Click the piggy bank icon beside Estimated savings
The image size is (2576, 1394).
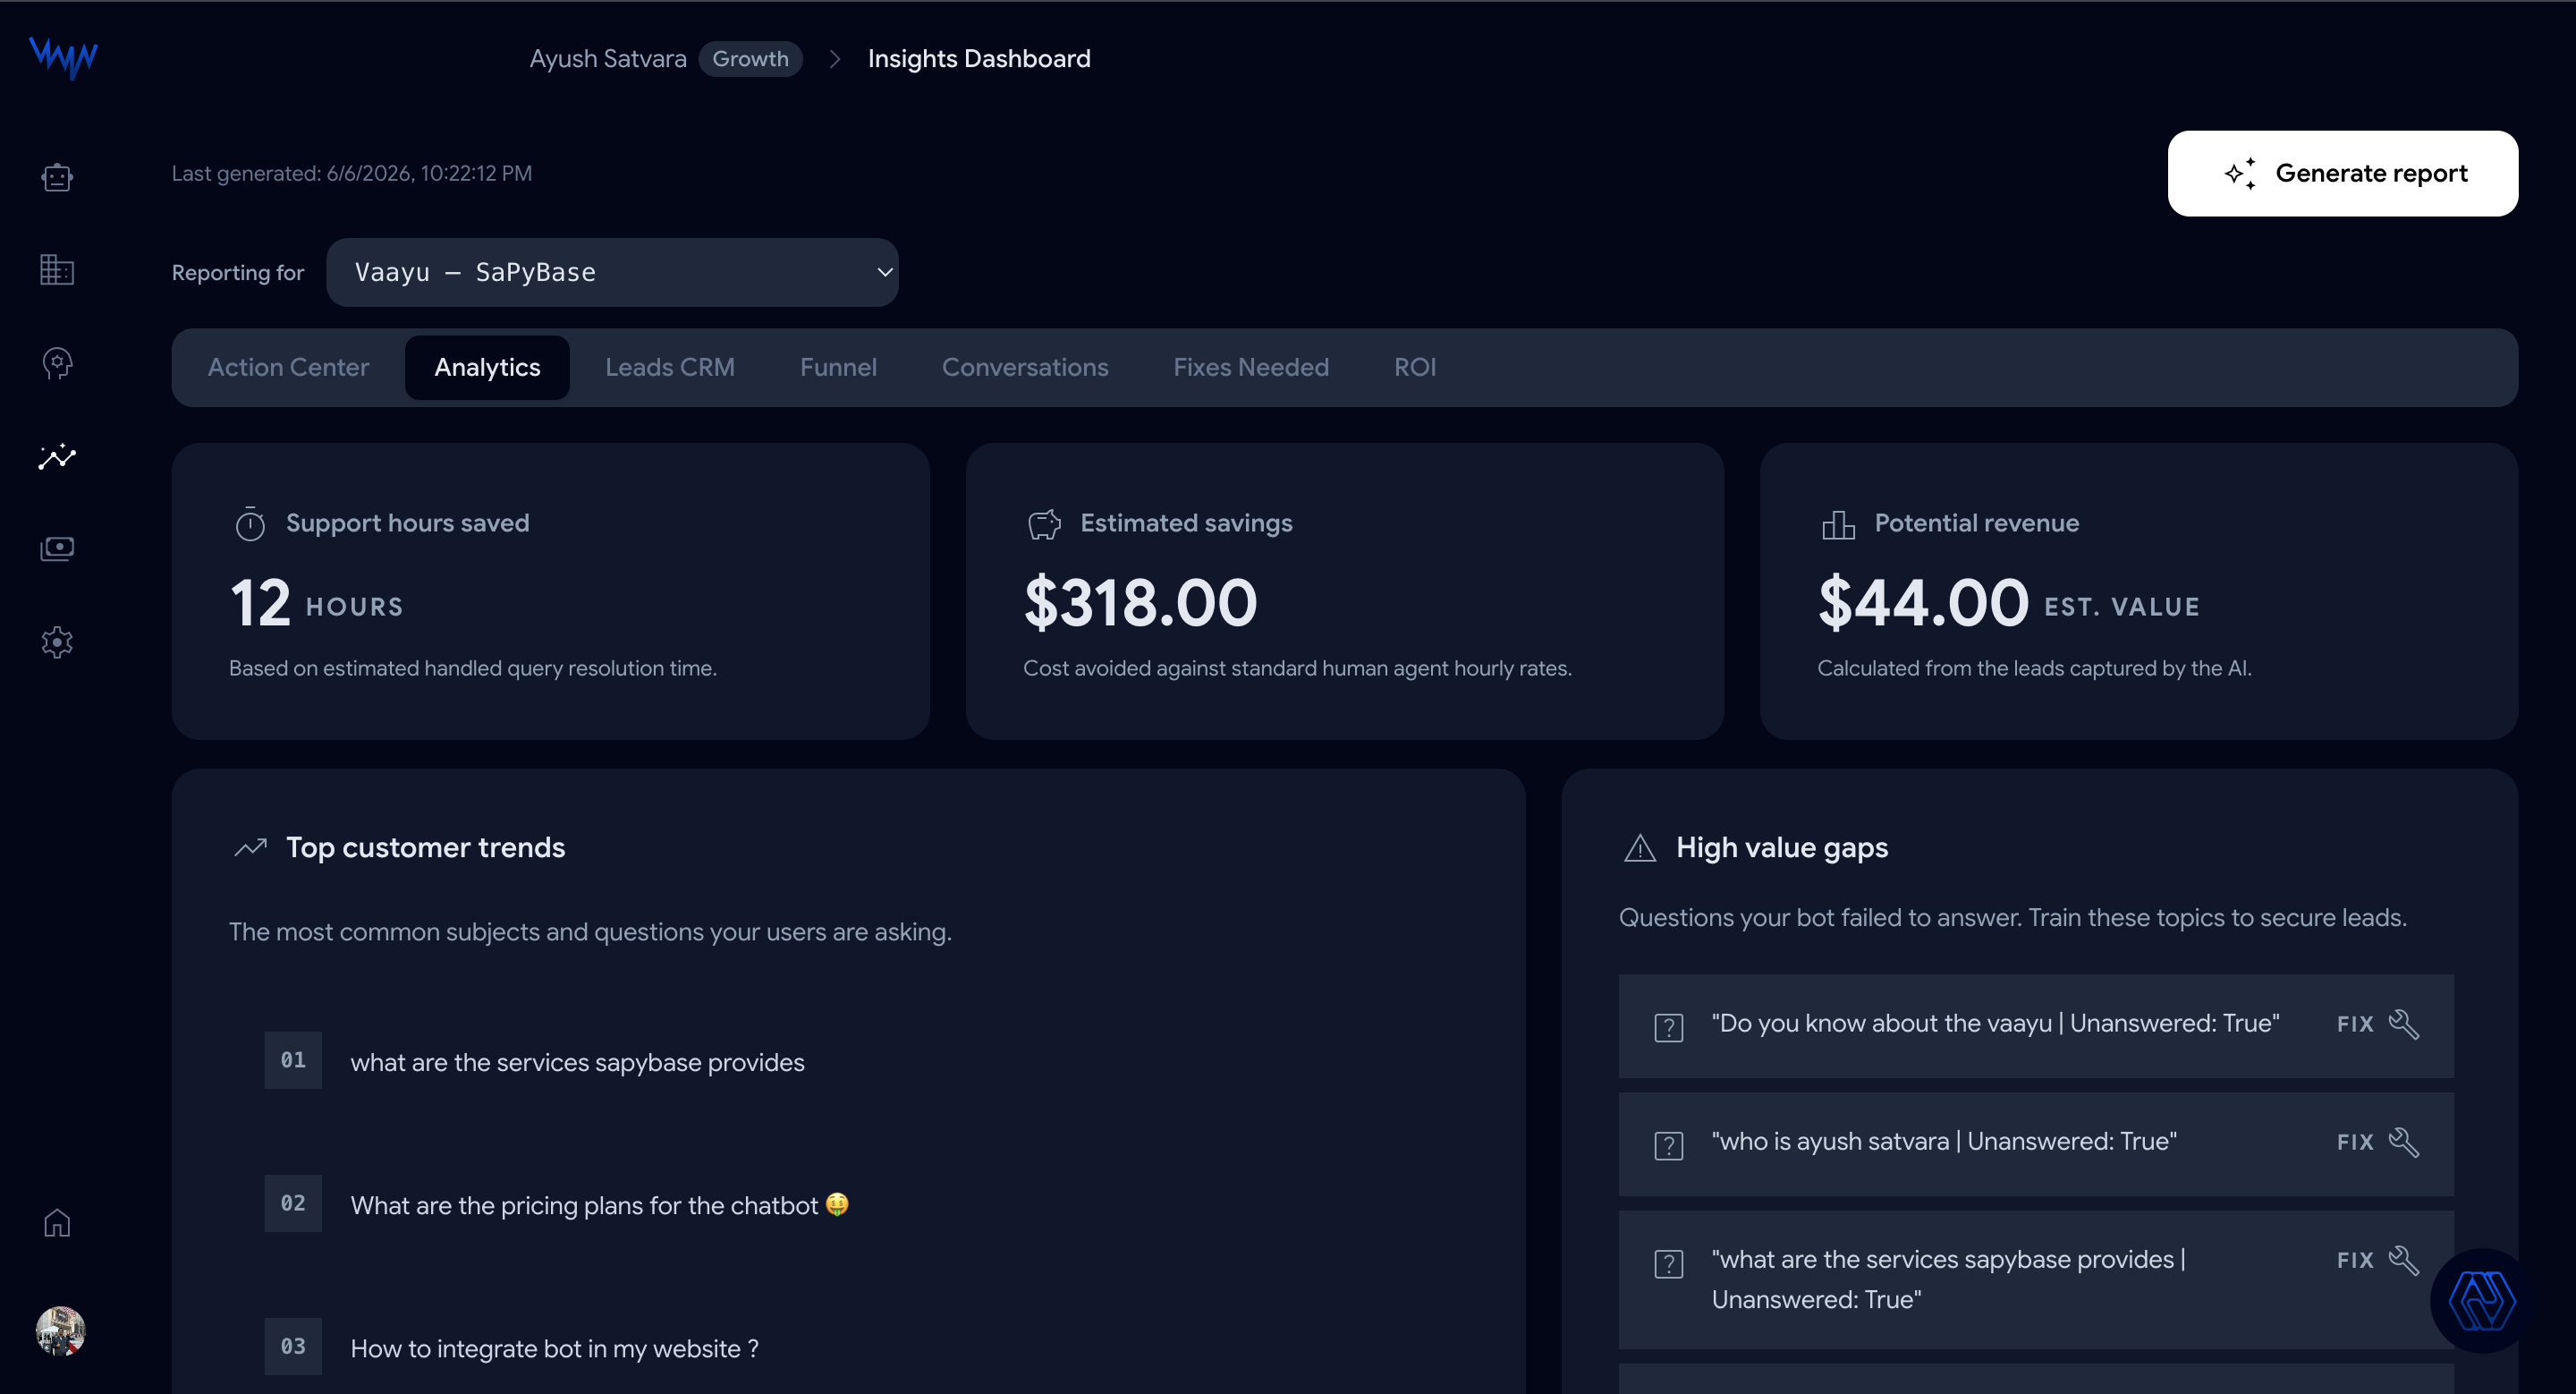click(1044, 523)
